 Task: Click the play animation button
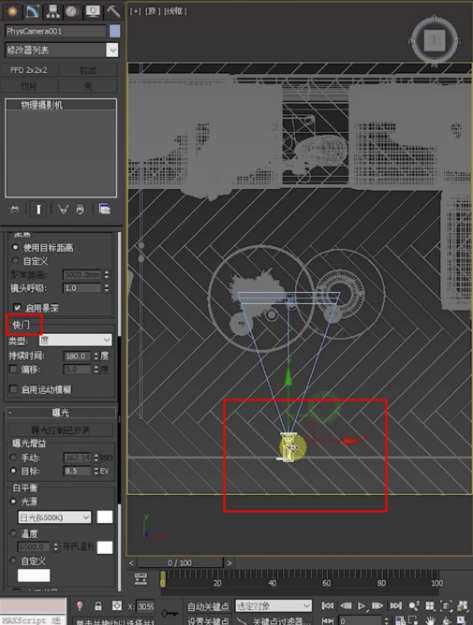[x=362, y=606]
